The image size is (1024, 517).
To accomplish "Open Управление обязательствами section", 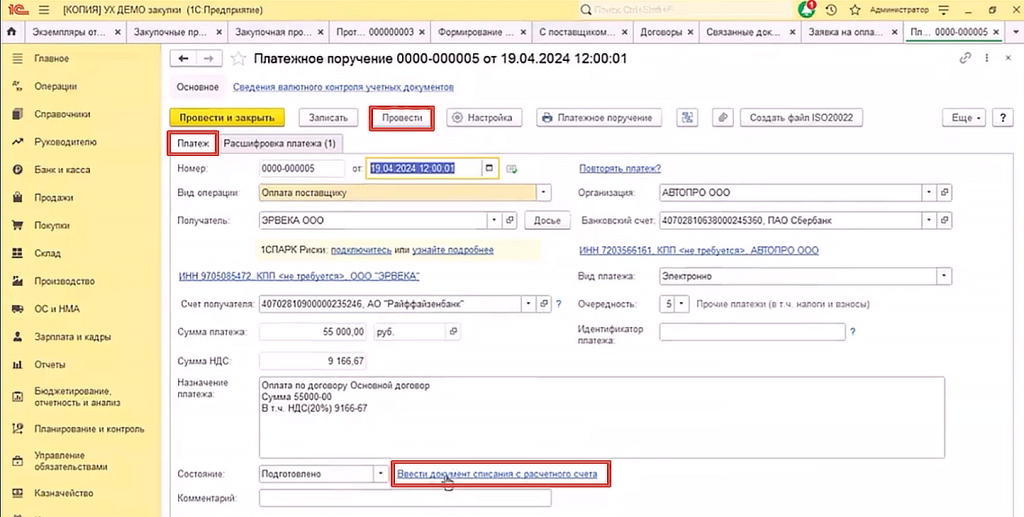I will [x=71, y=461].
